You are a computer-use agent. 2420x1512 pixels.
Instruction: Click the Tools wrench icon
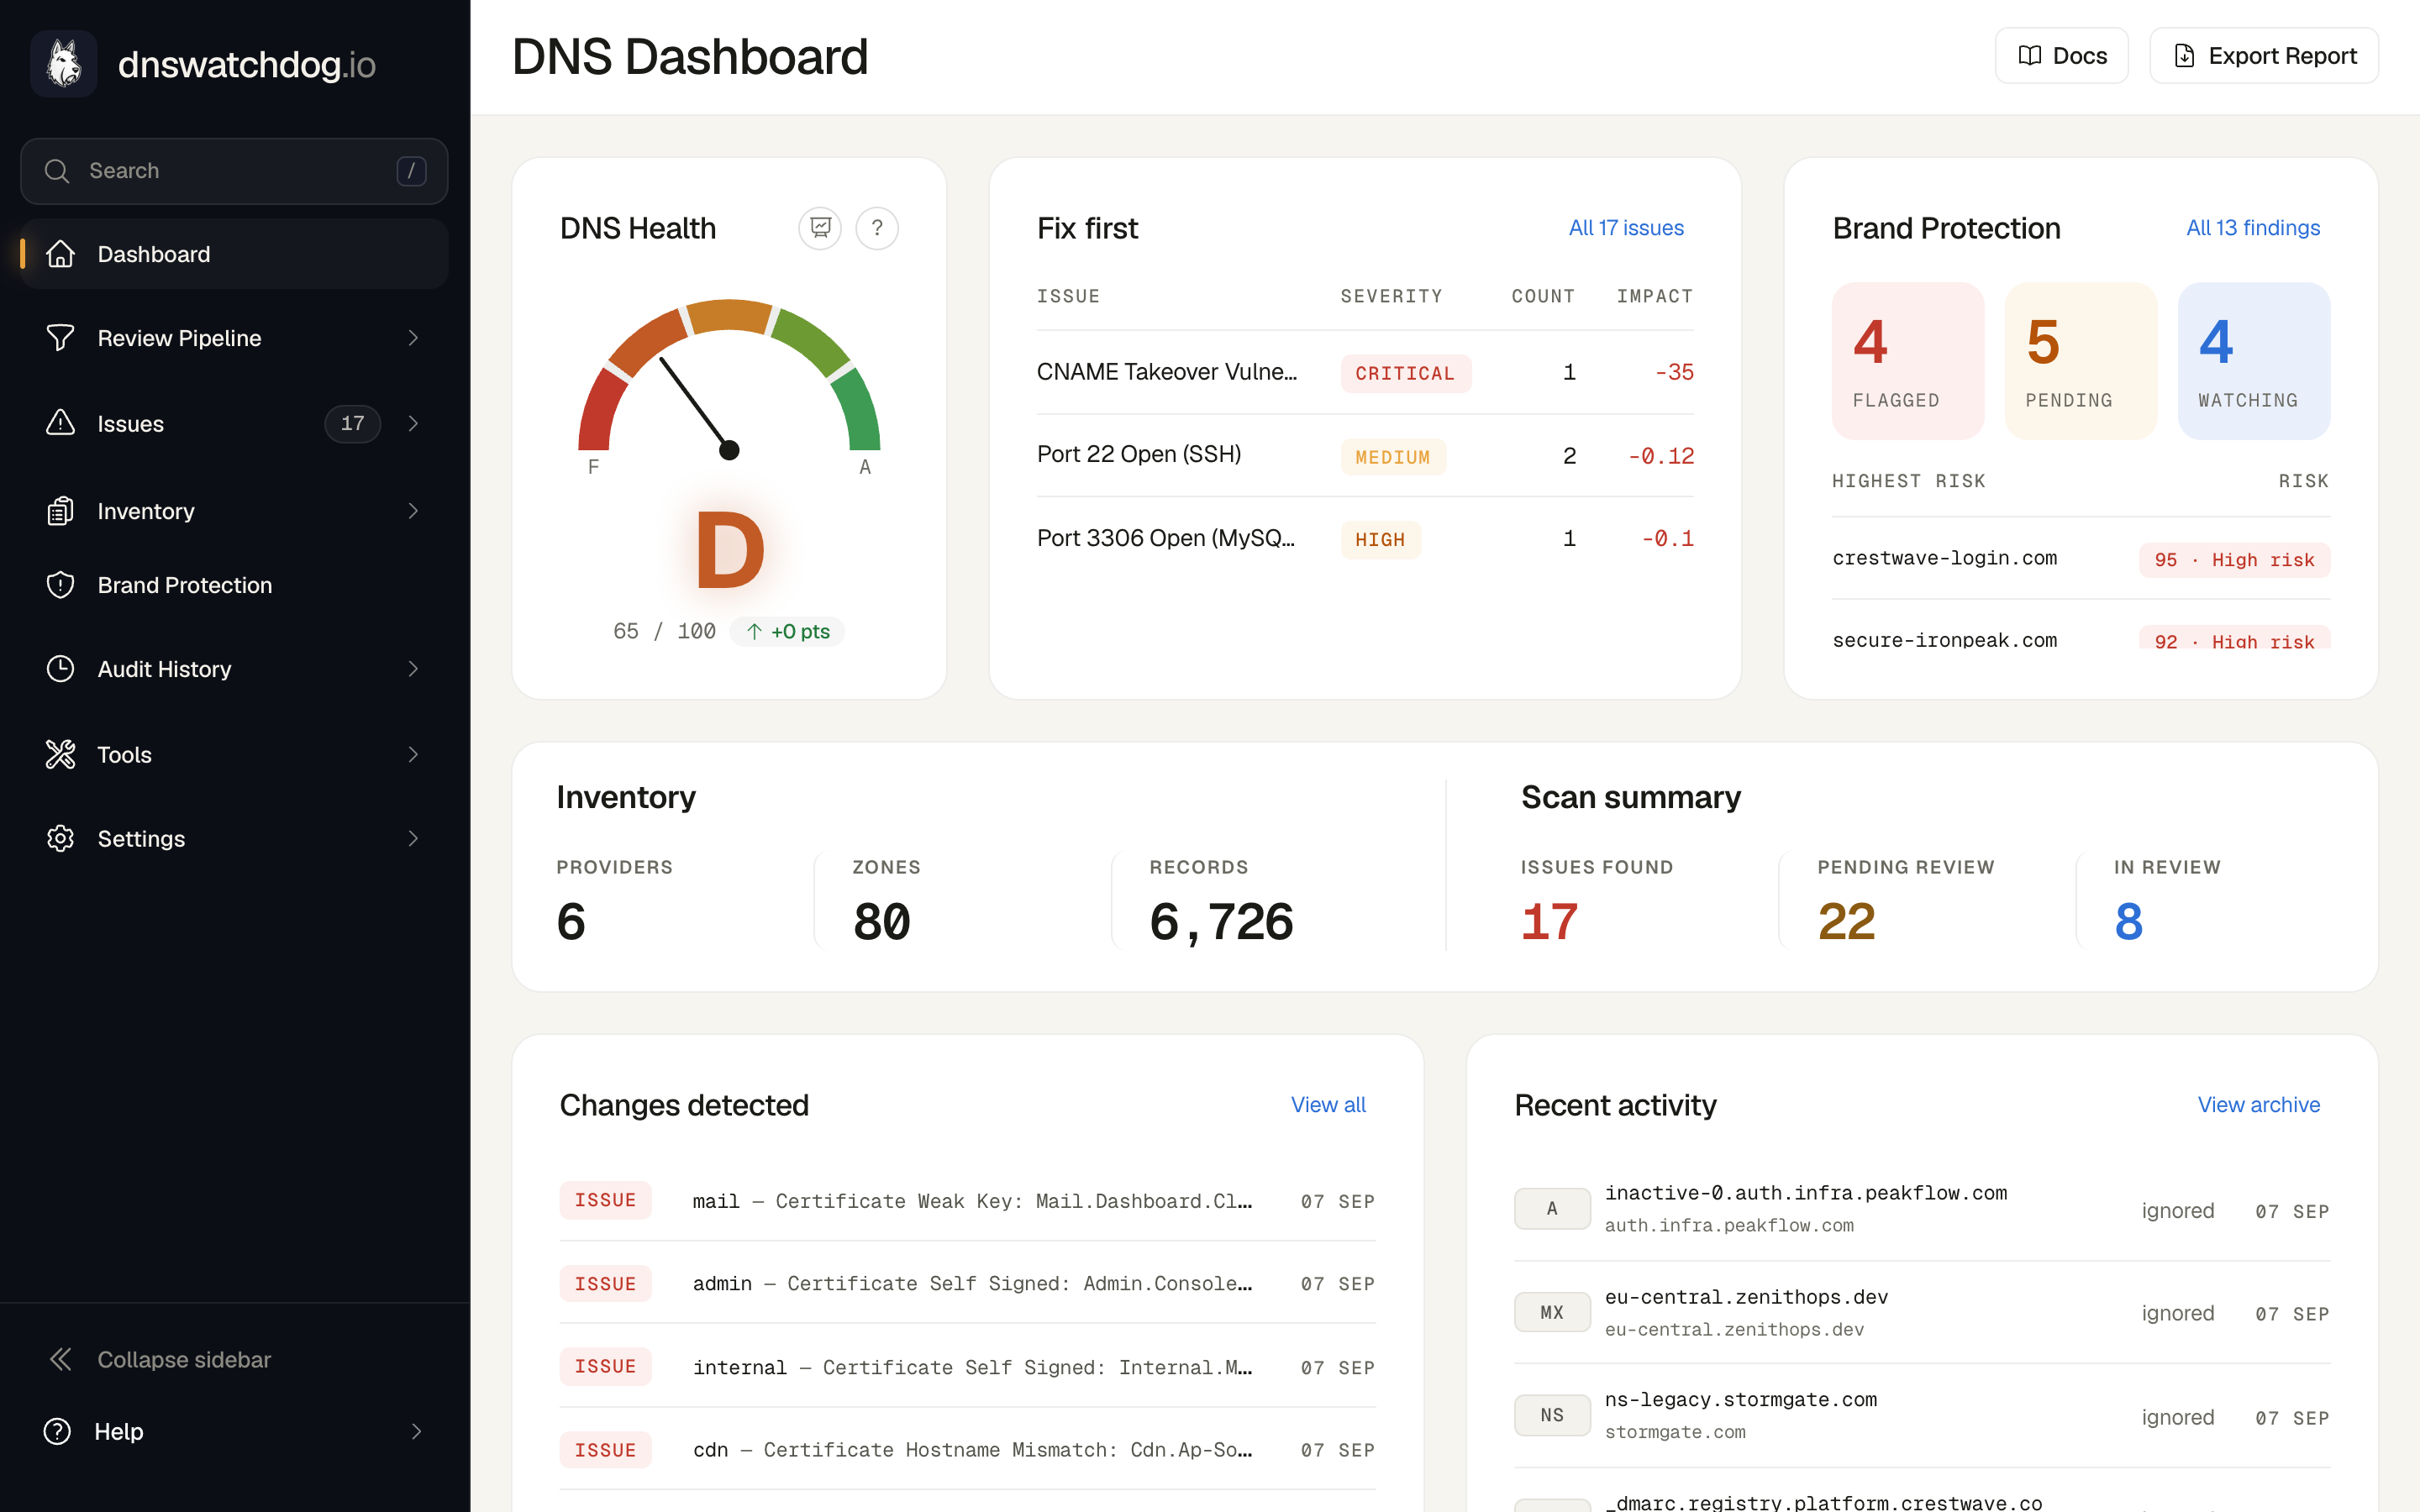tap(61, 754)
